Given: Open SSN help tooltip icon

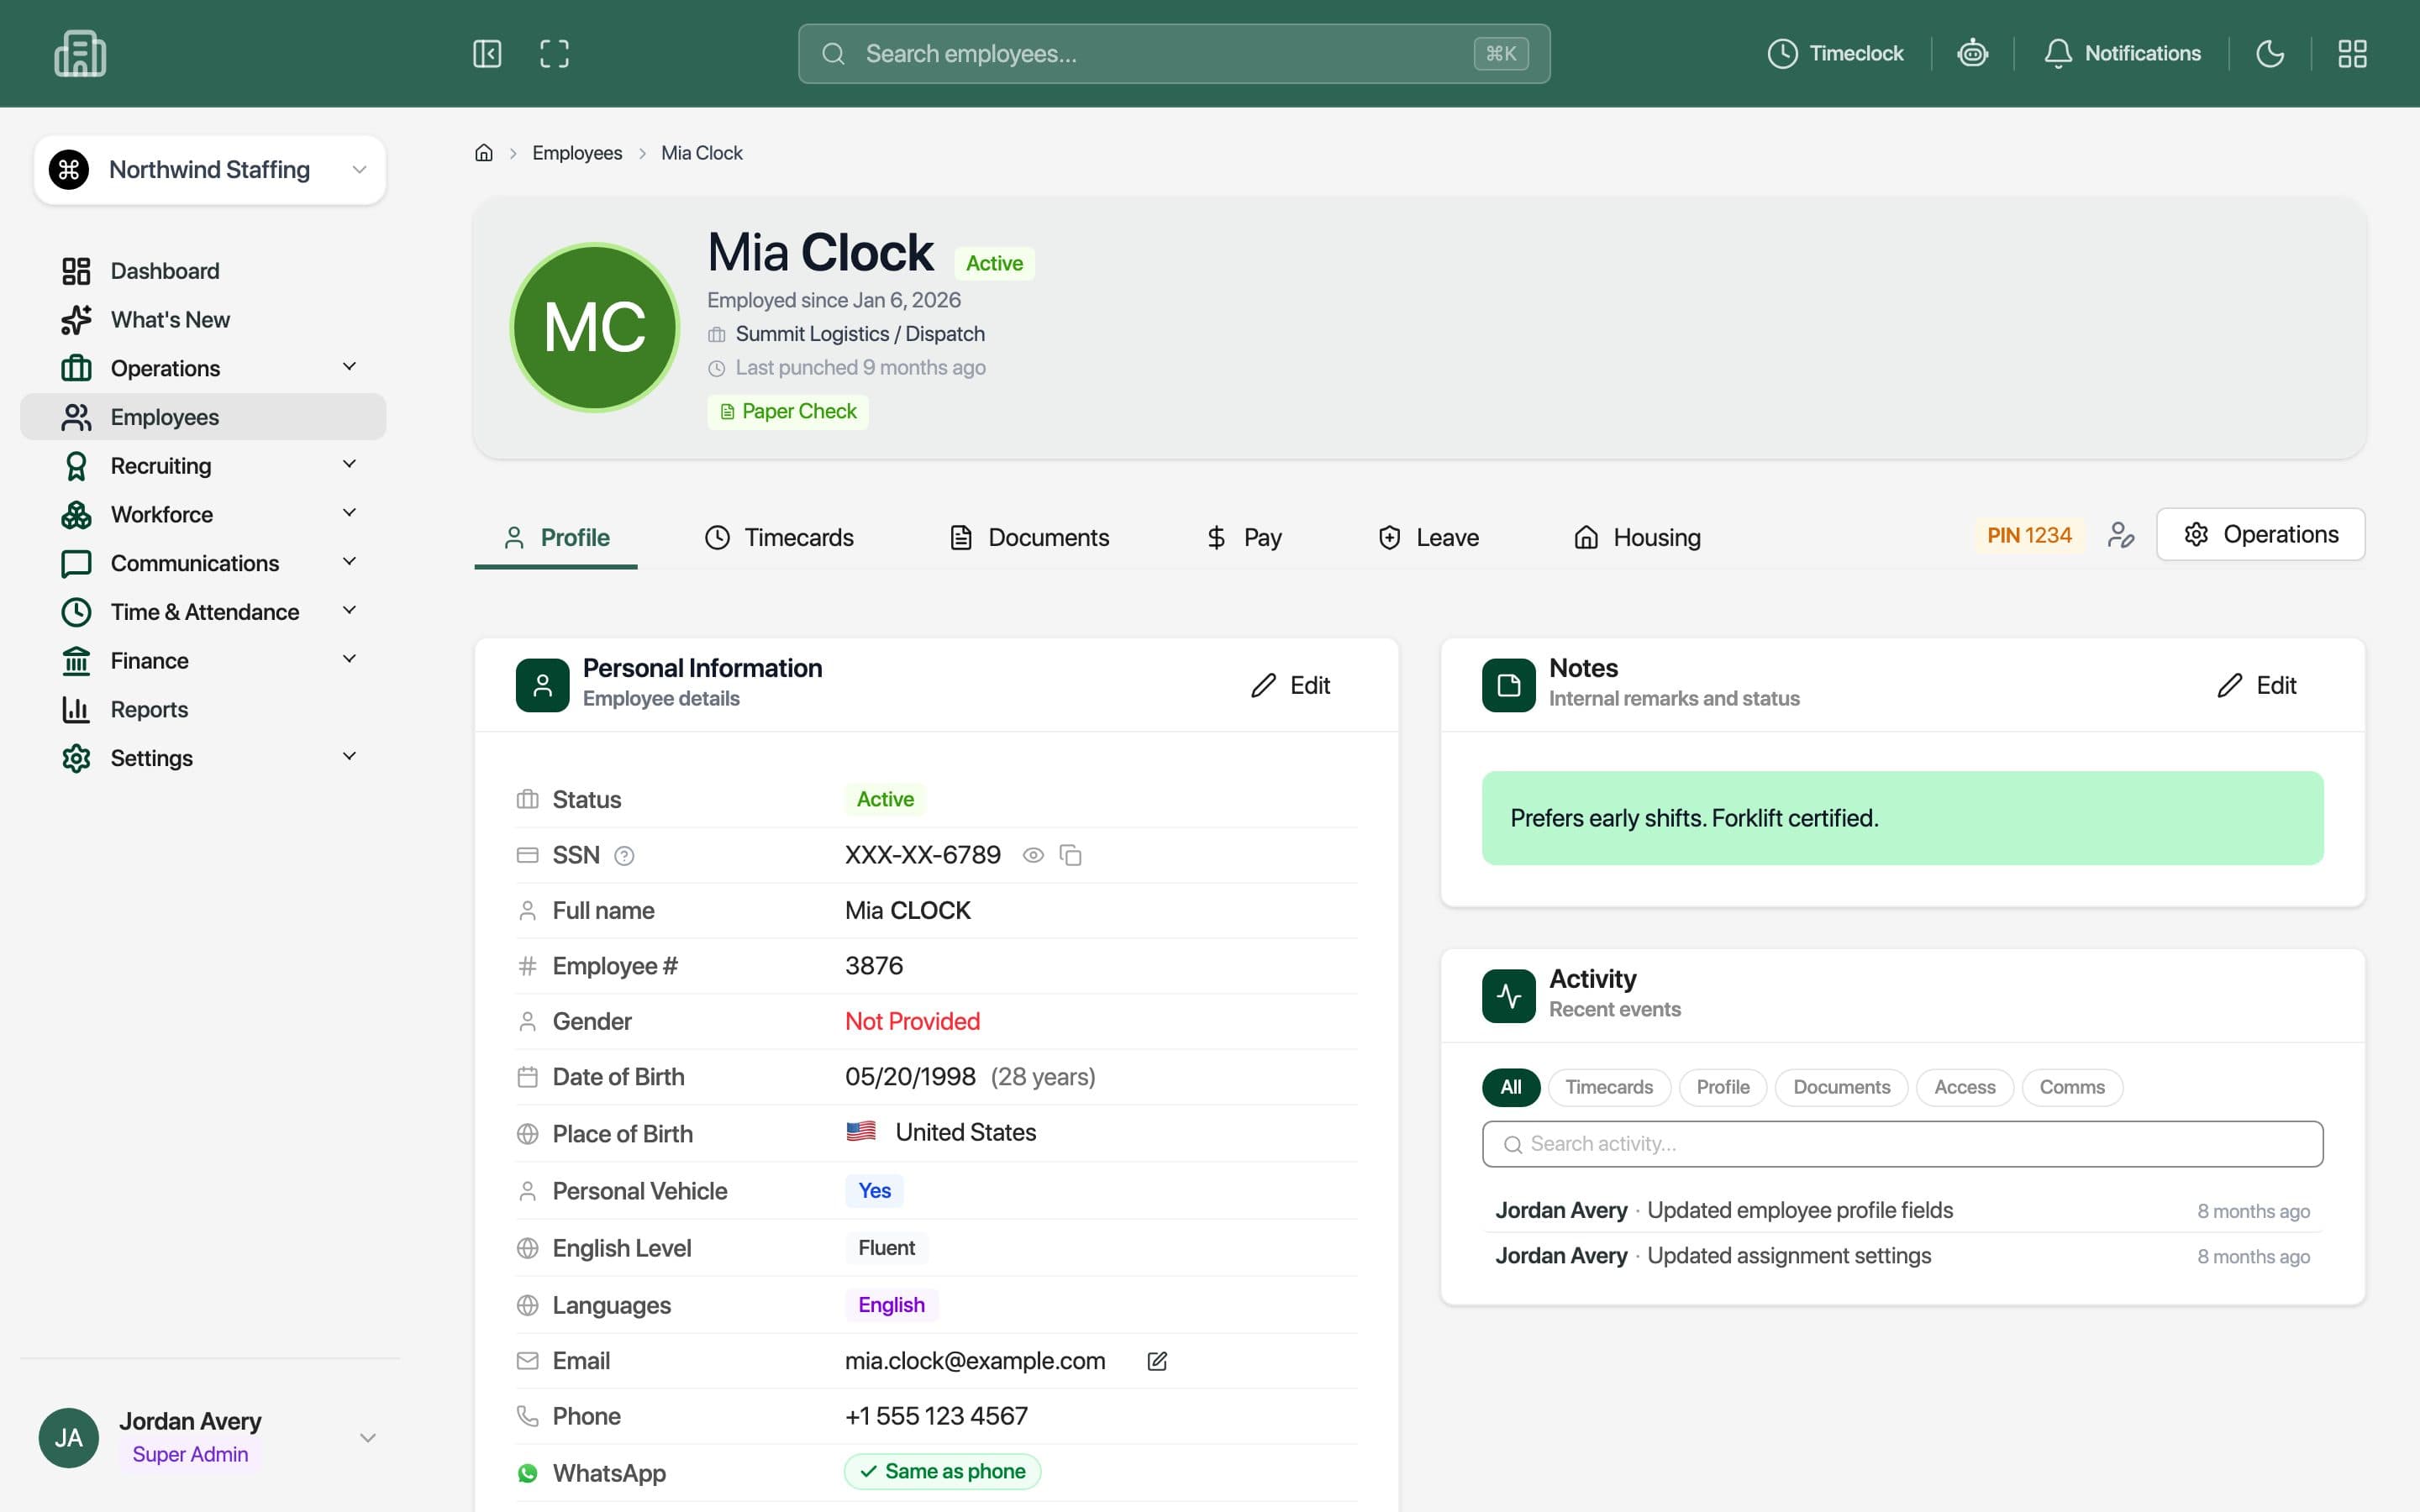Looking at the screenshot, I should click(624, 856).
